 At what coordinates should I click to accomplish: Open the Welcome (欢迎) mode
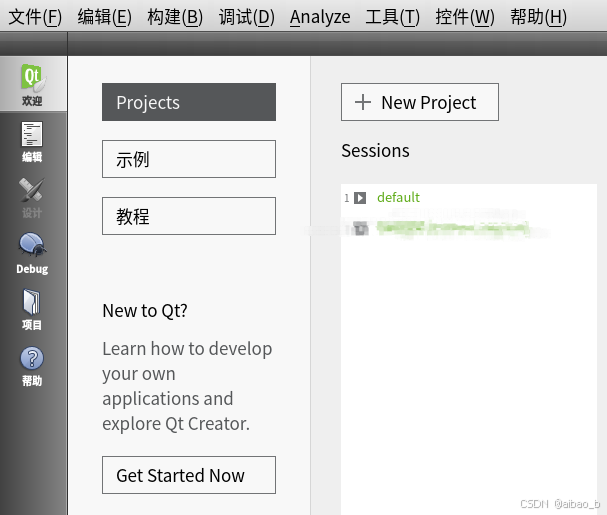pyautogui.click(x=33, y=84)
